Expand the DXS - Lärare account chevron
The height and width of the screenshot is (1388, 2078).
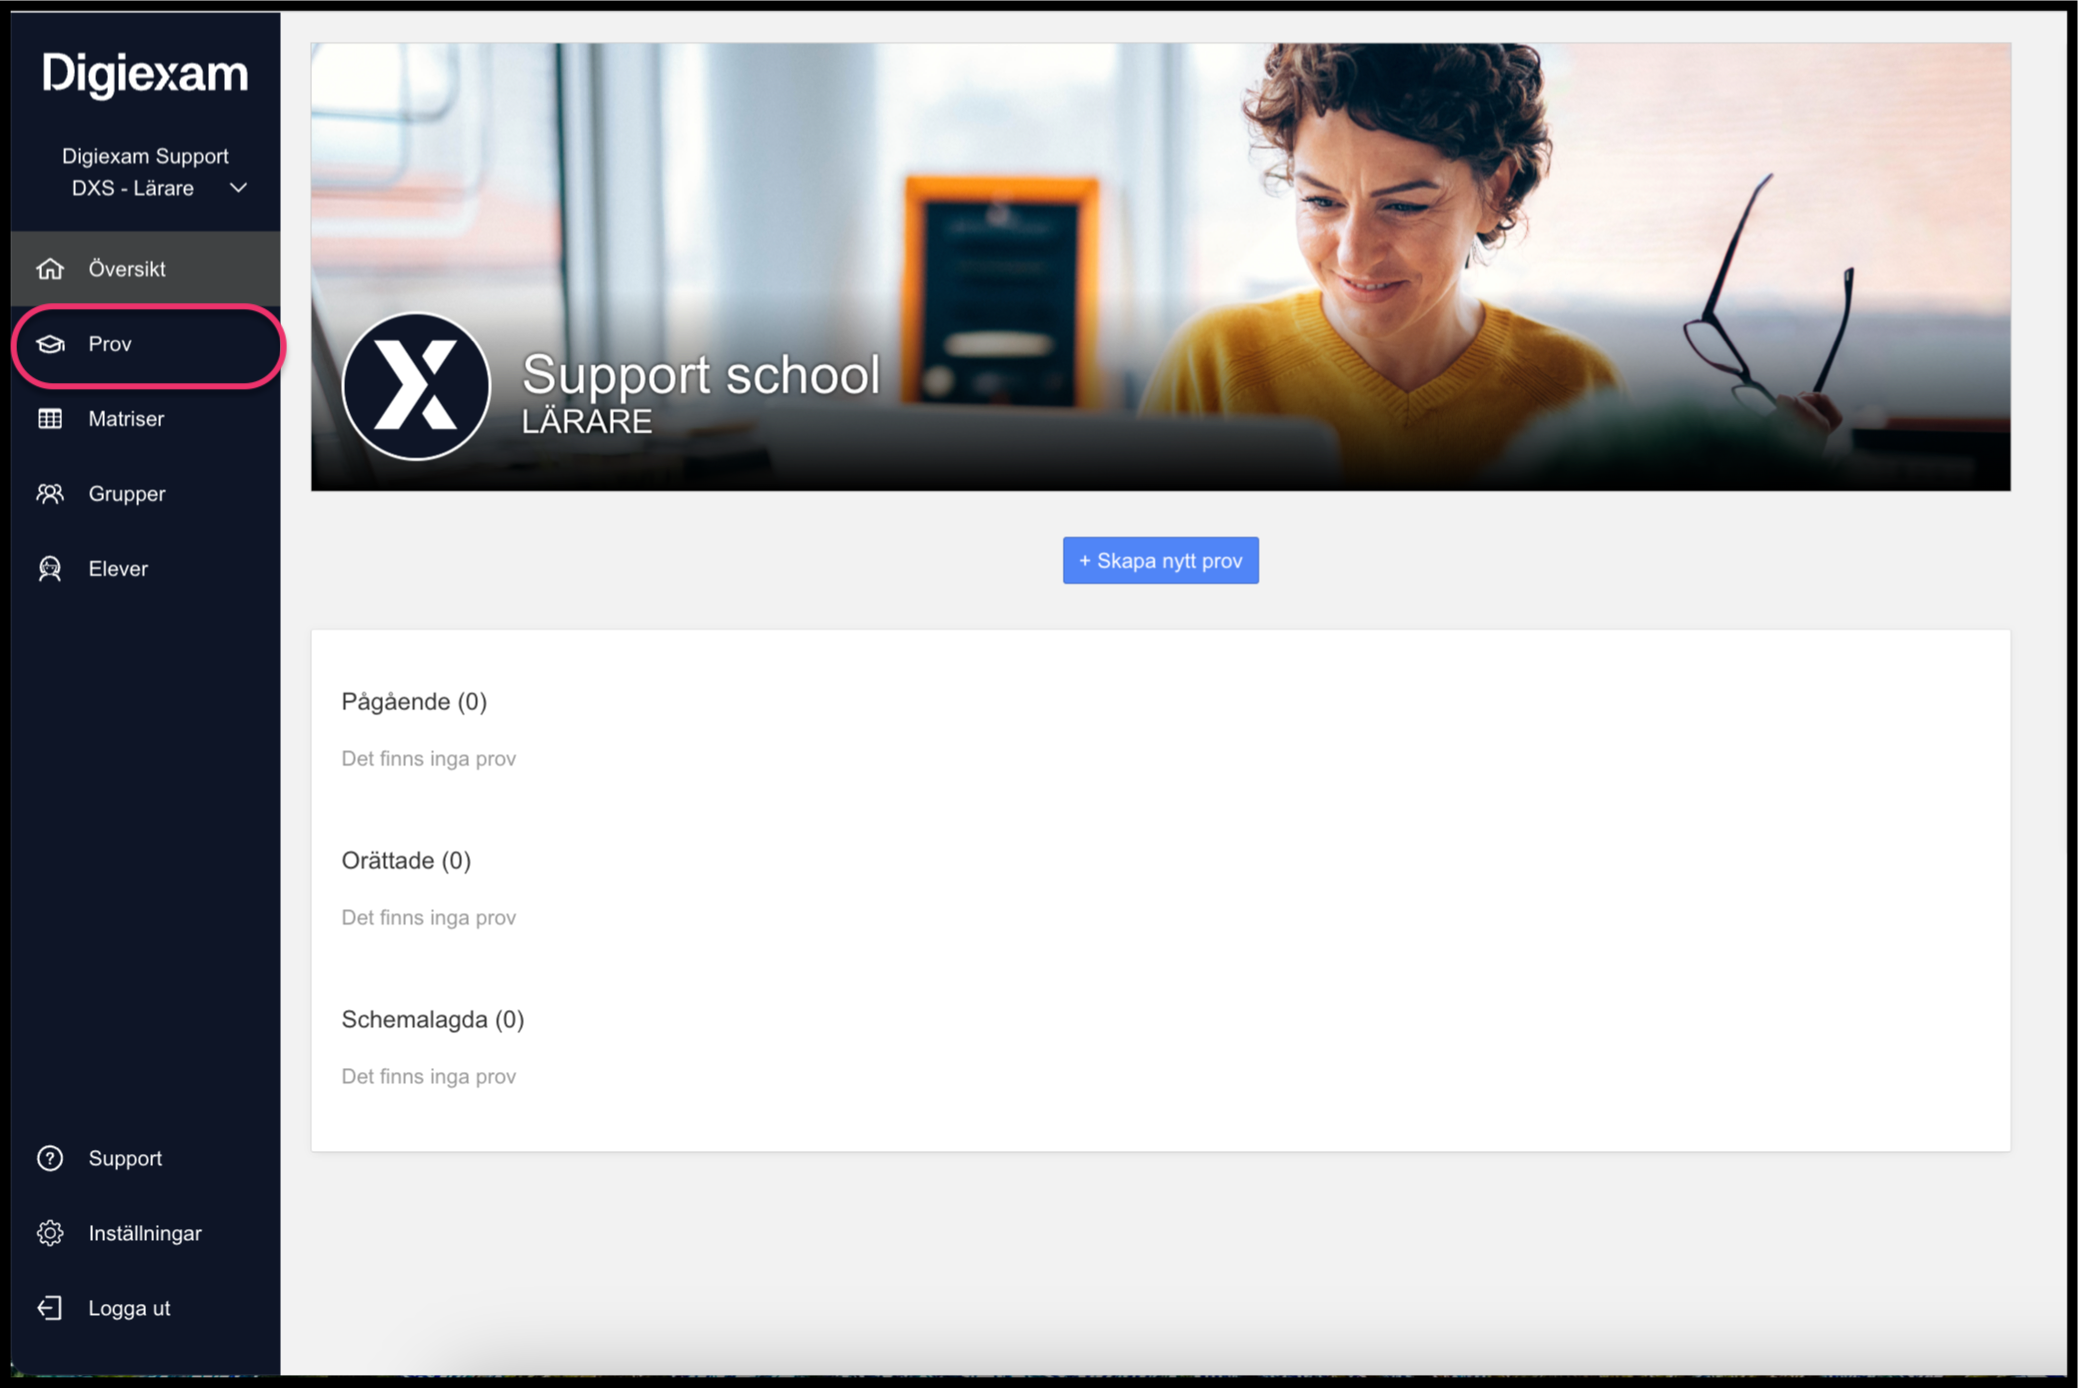pos(238,188)
